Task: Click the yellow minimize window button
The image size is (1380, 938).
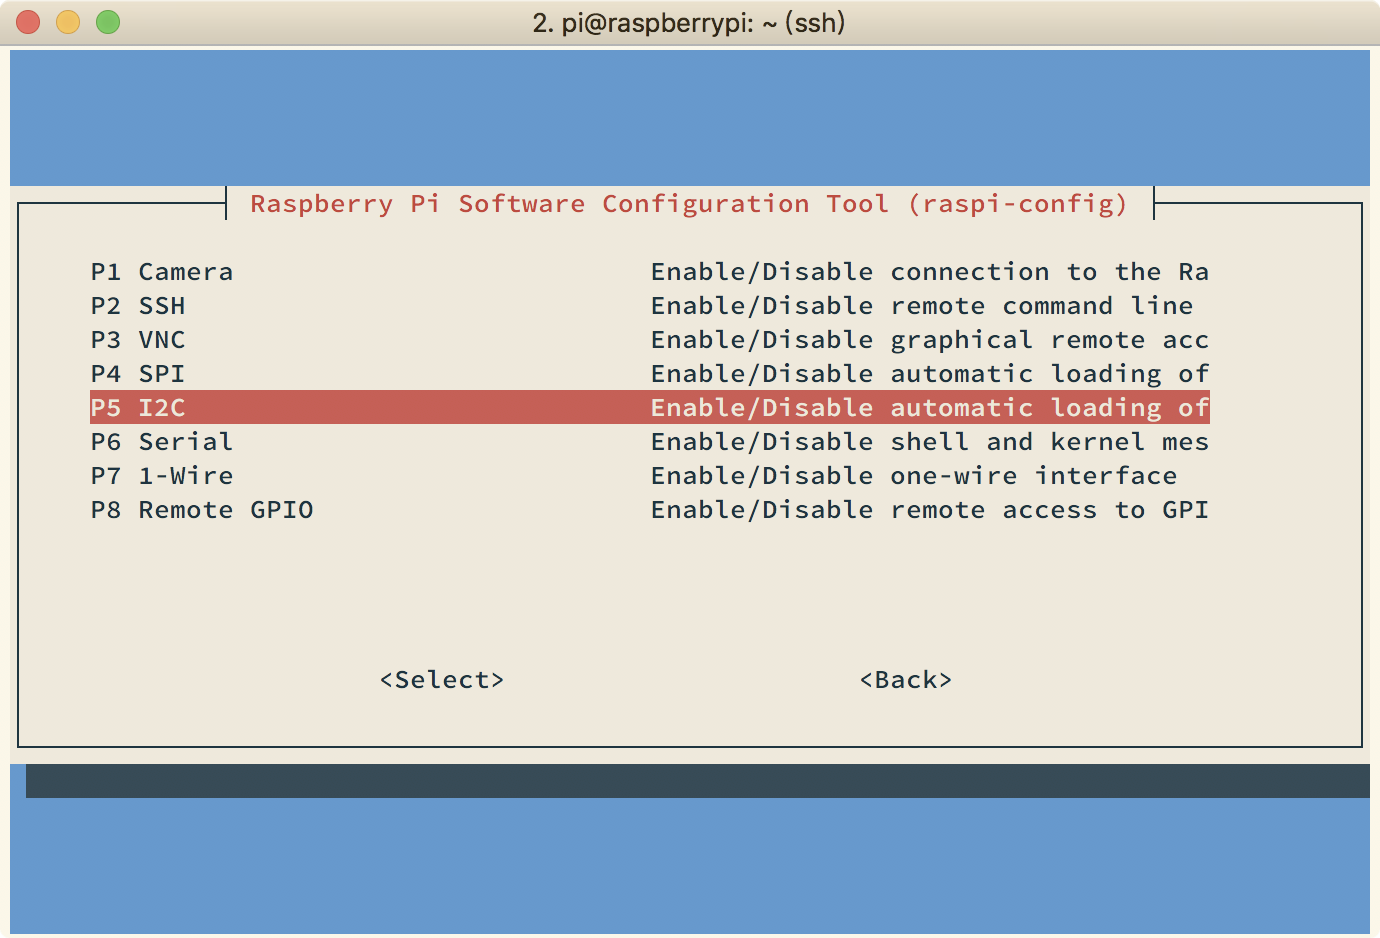Action: coord(68,22)
